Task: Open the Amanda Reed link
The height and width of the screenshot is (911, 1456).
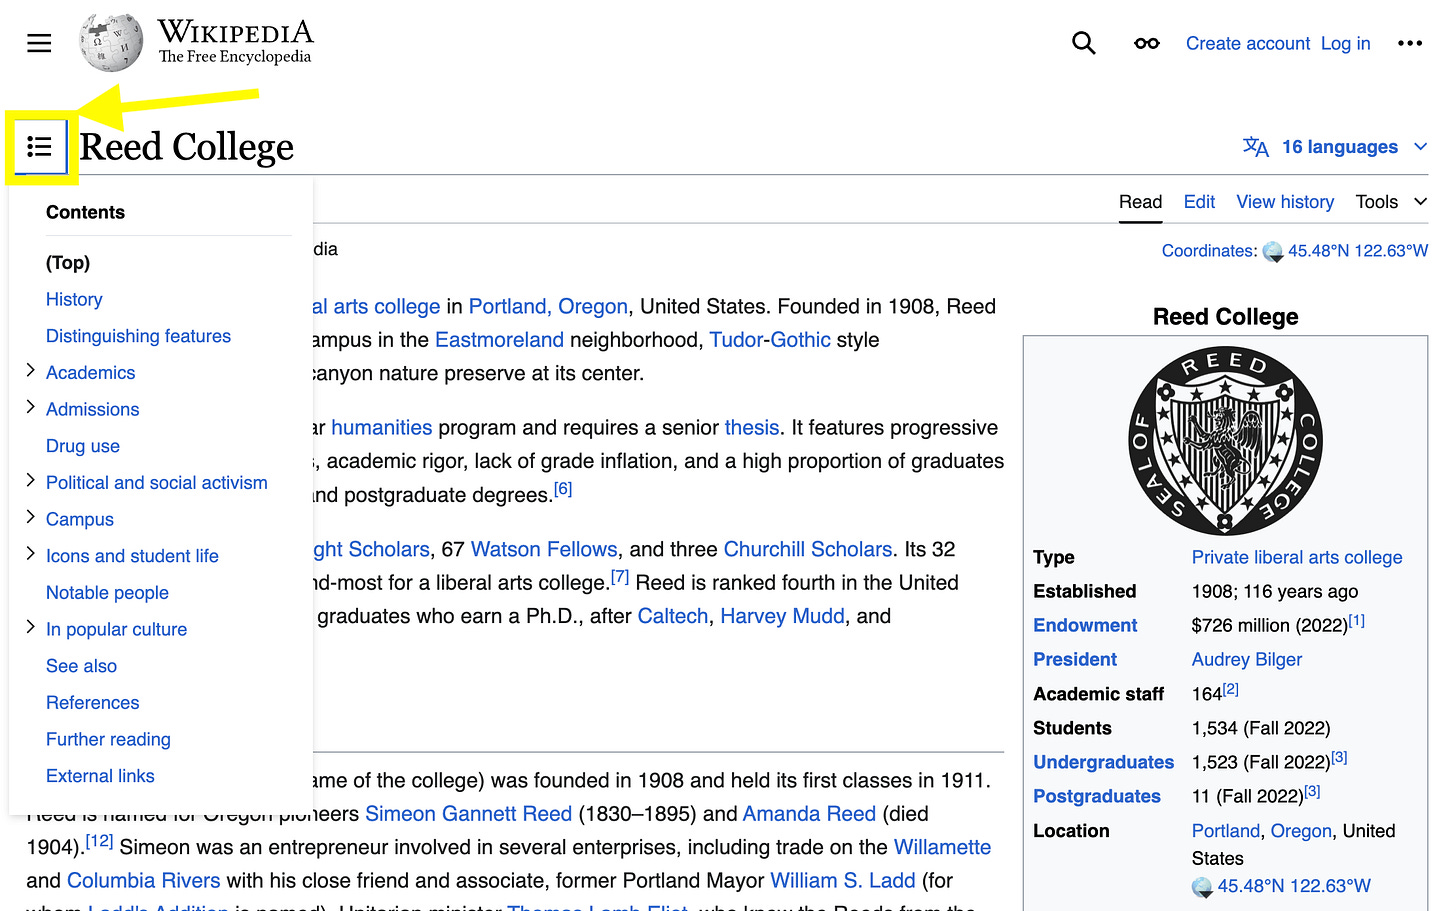Action: pyautogui.click(x=809, y=814)
